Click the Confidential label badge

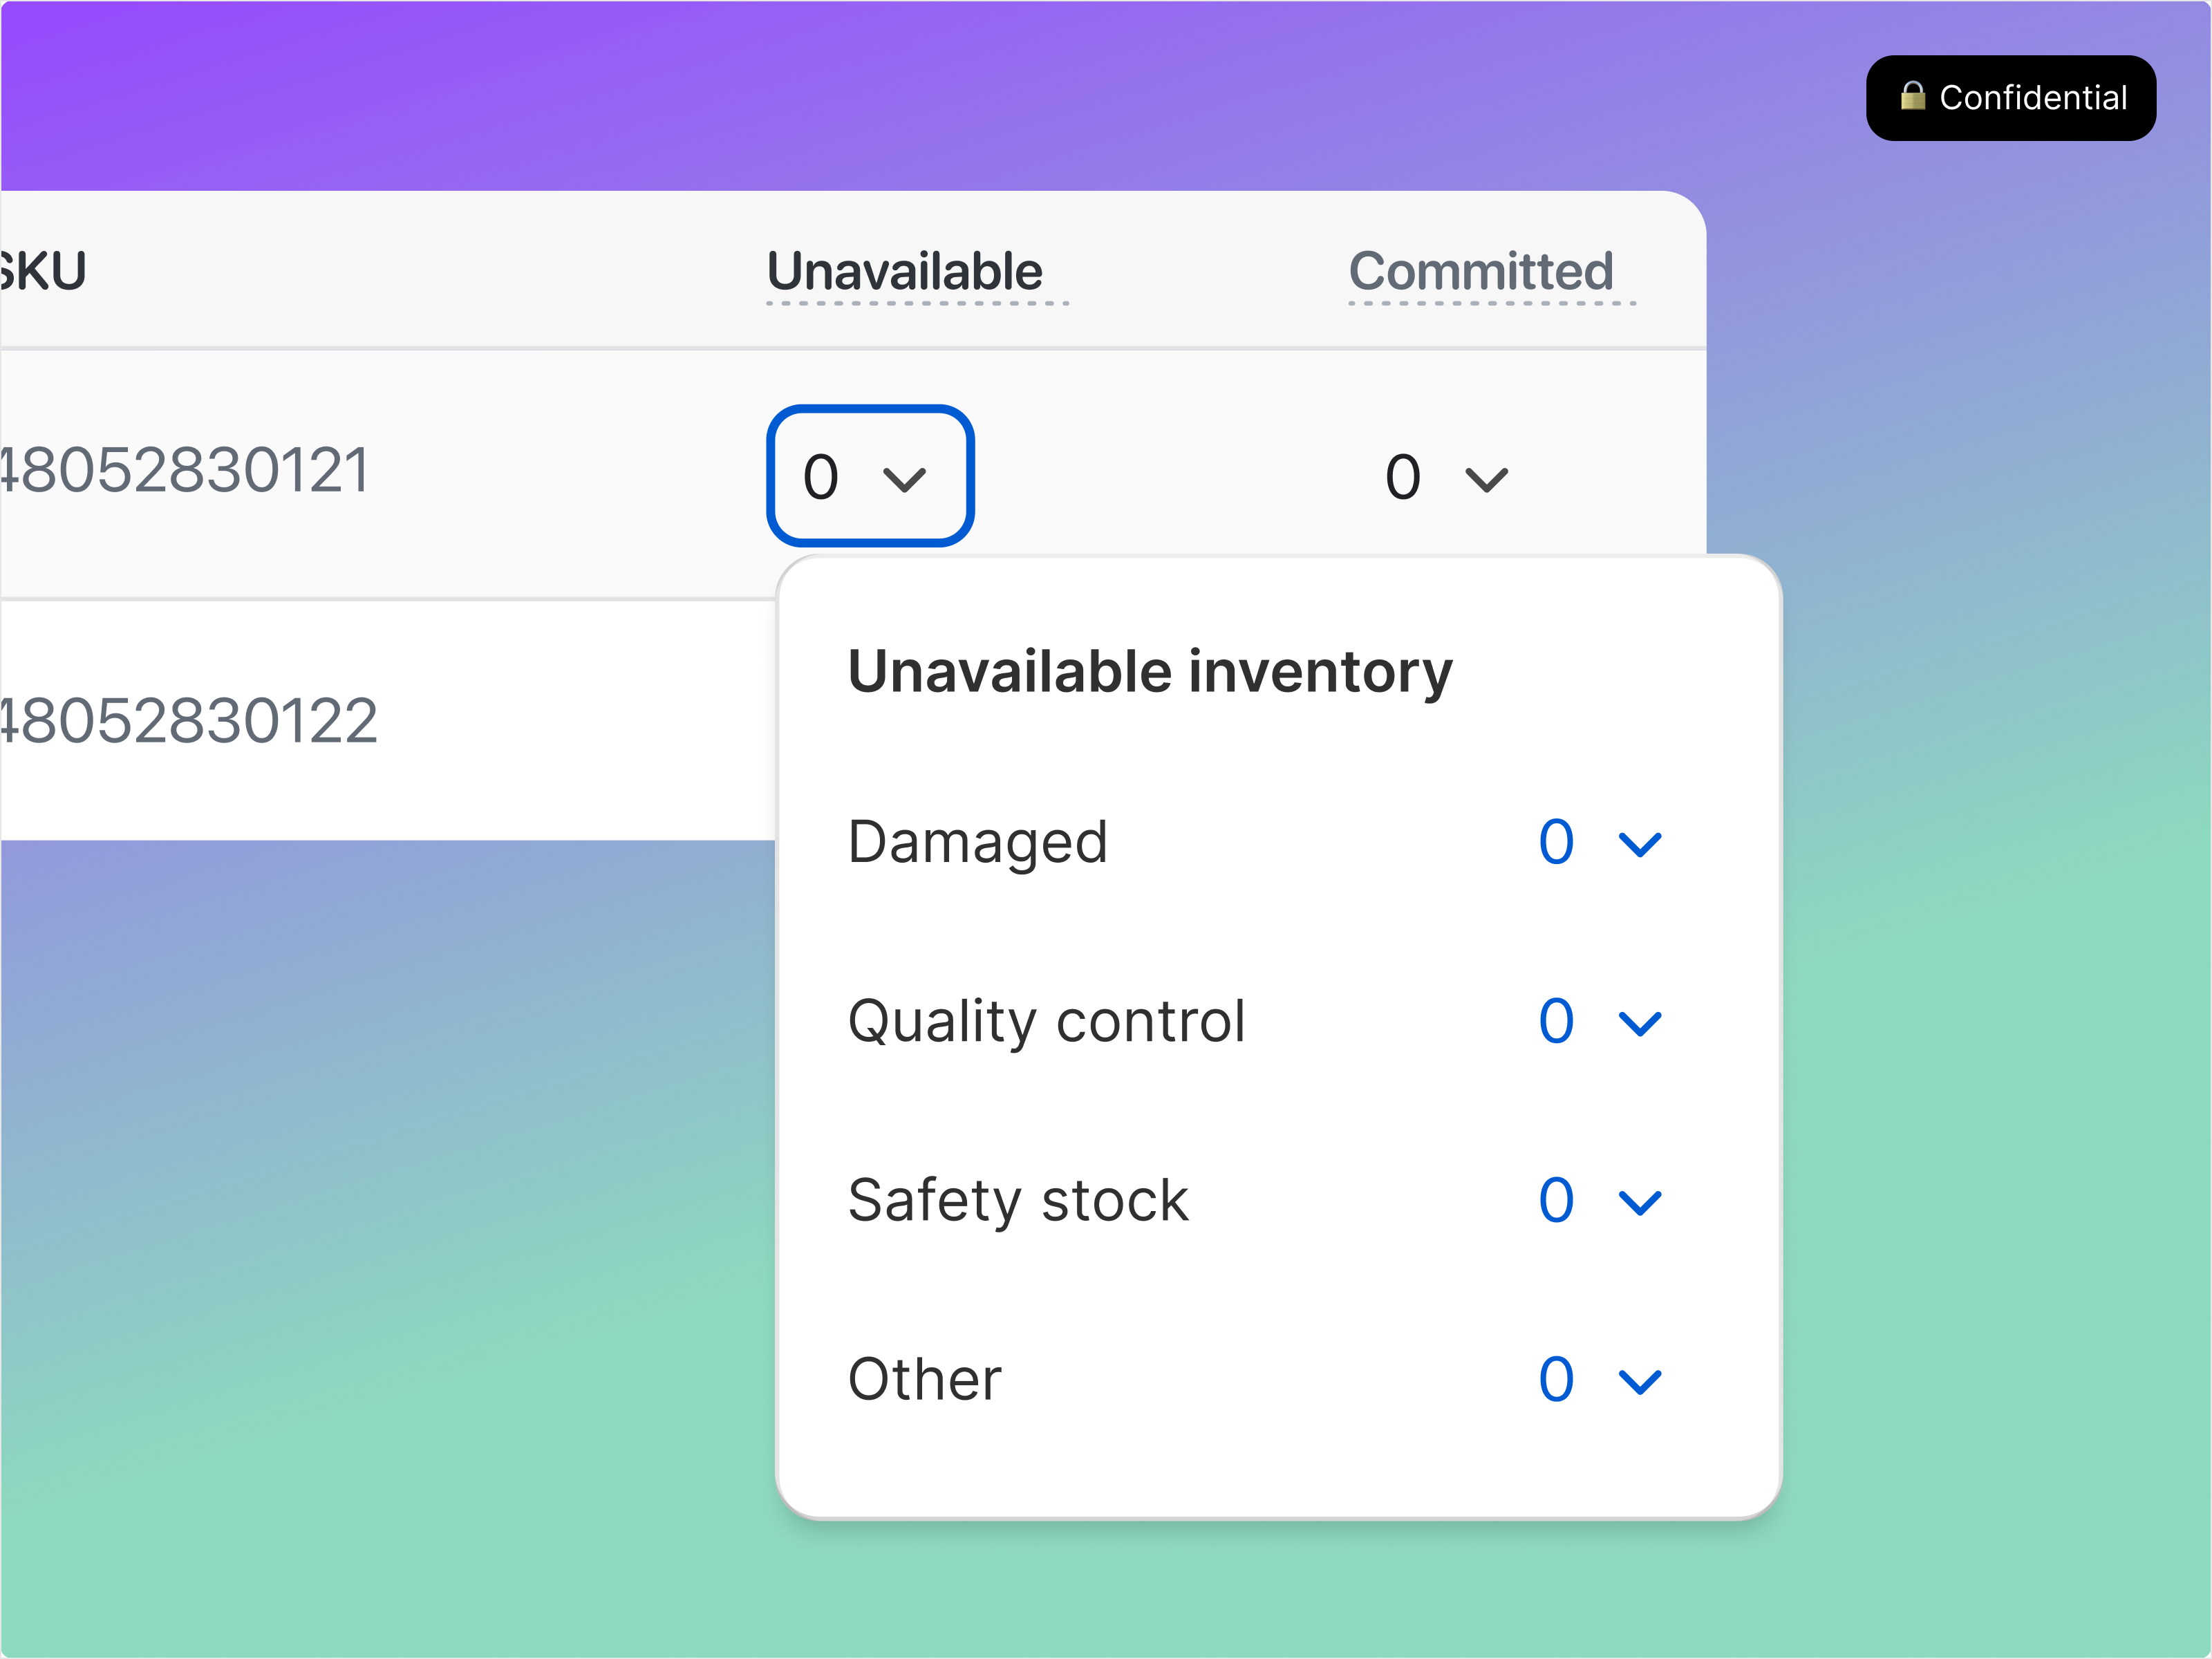pos(2011,96)
